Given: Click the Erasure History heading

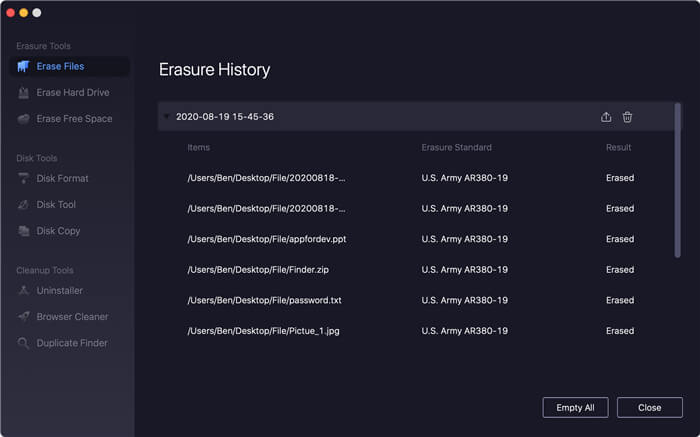Looking at the screenshot, I should 214,70.
